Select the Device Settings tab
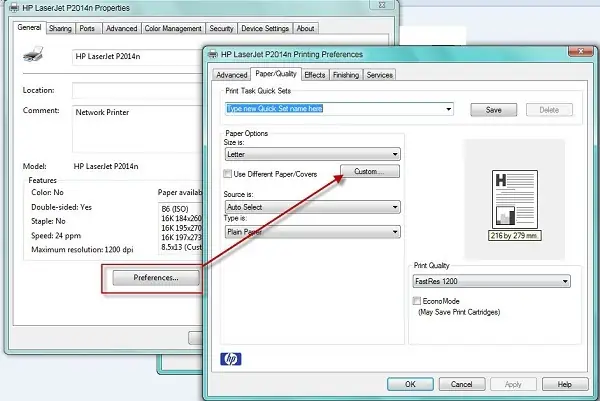 [265, 29]
